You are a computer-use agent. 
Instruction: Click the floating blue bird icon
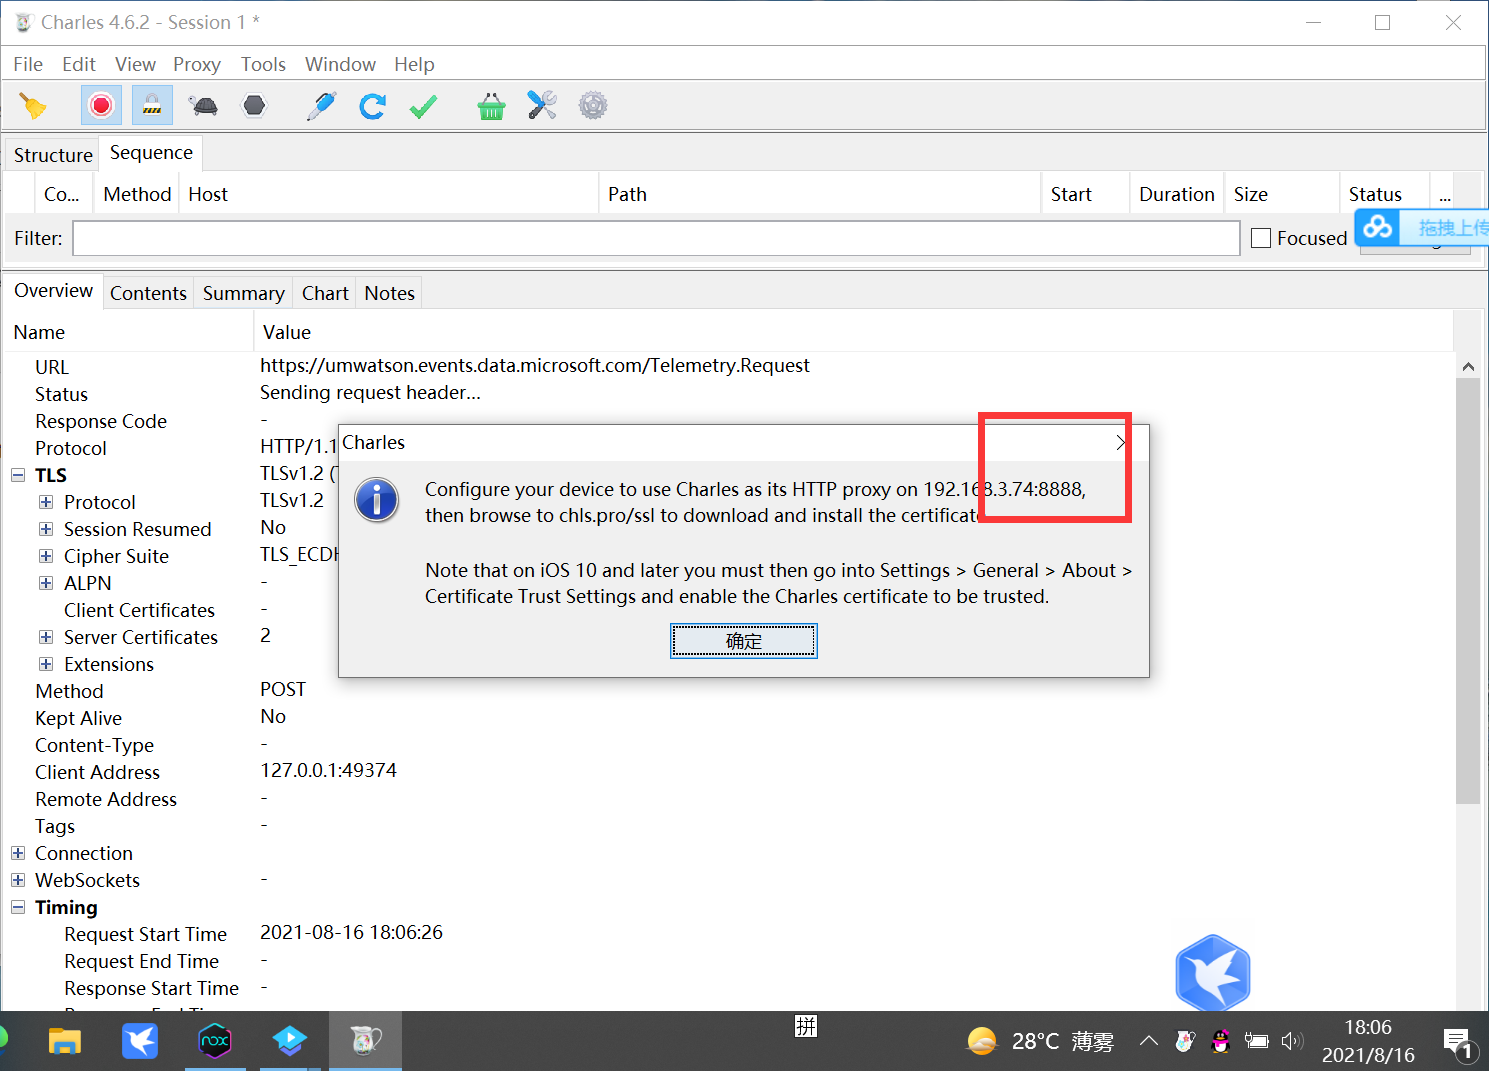pyautogui.click(x=1213, y=973)
